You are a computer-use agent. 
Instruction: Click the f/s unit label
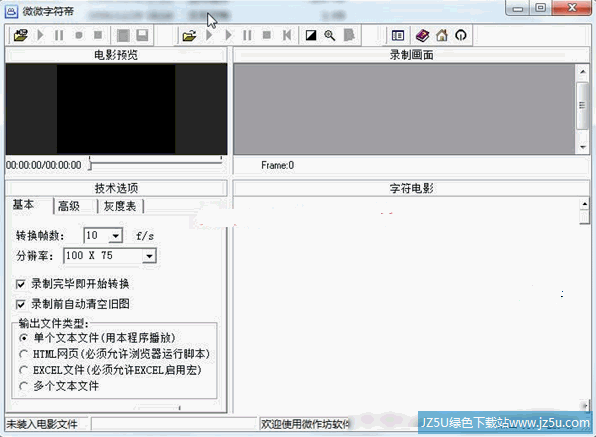point(145,236)
